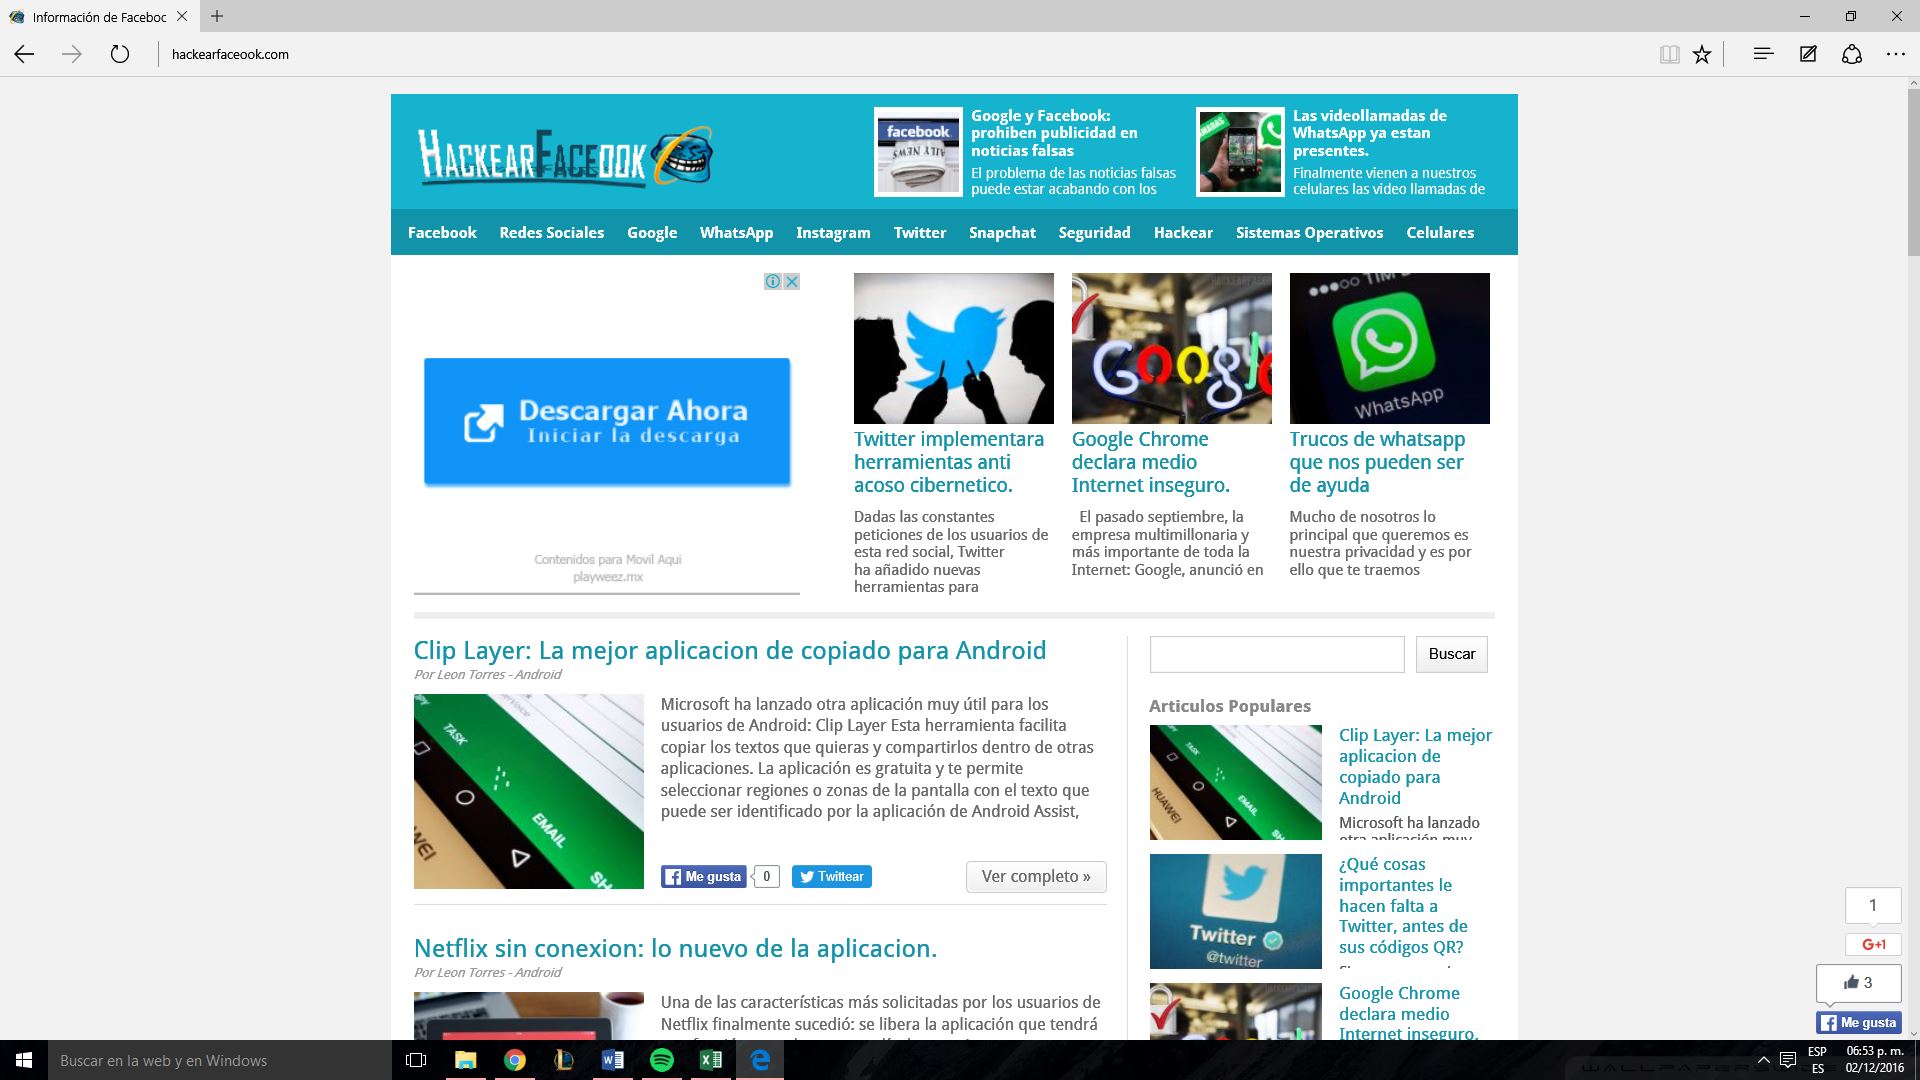1920x1080 pixels.
Task: Open League of Legends taskbar icon
Action: click(564, 1060)
